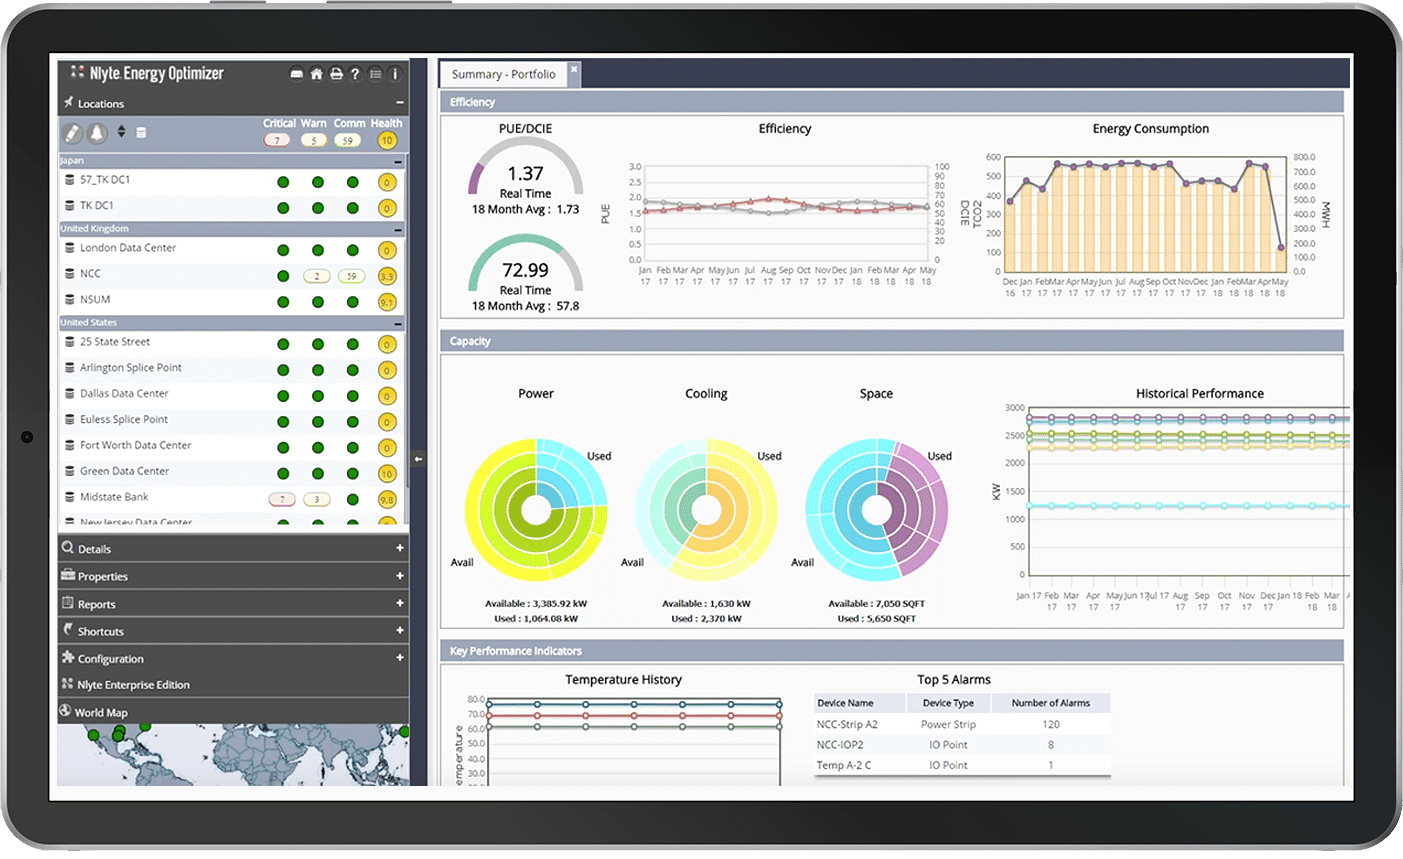Open the alarm bell icon
The height and width of the screenshot is (859, 1403).
pyautogui.click(x=95, y=131)
